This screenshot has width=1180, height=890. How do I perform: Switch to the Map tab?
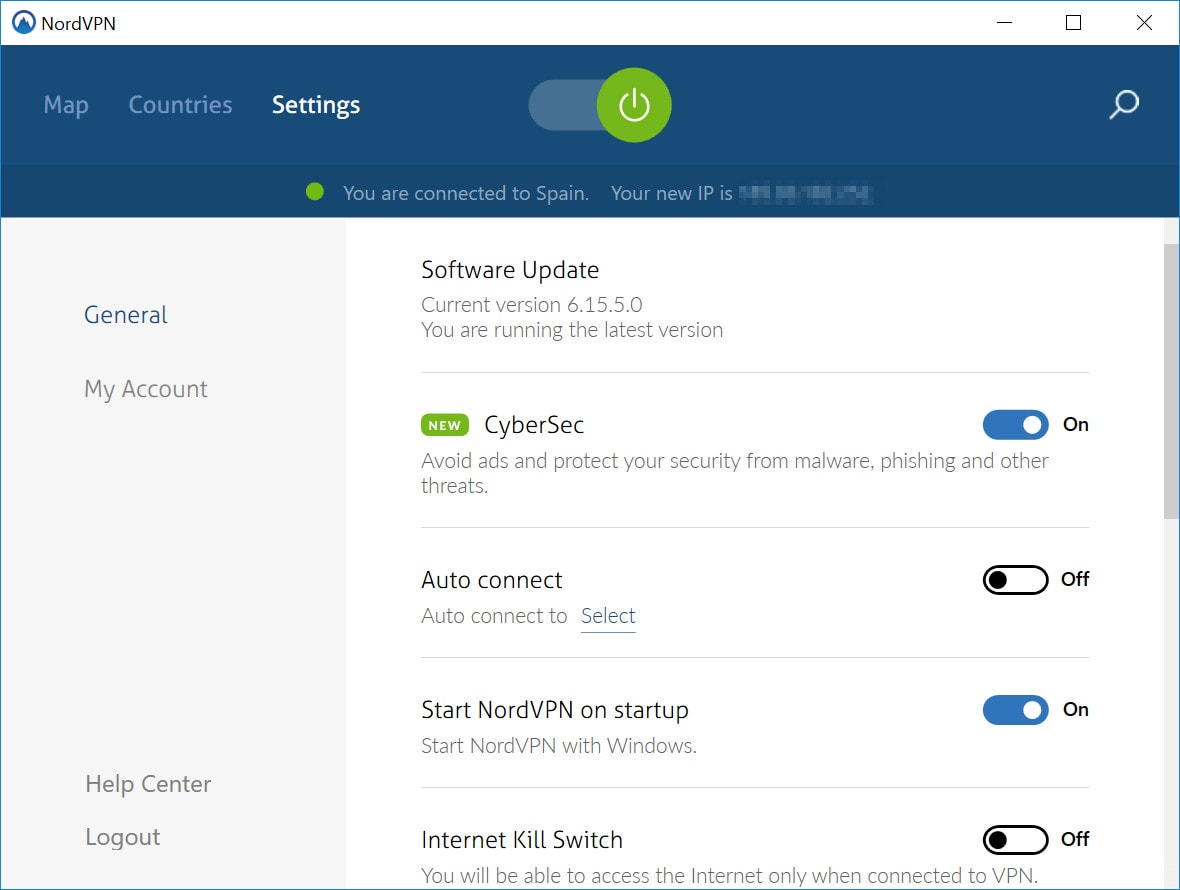point(66,105)
